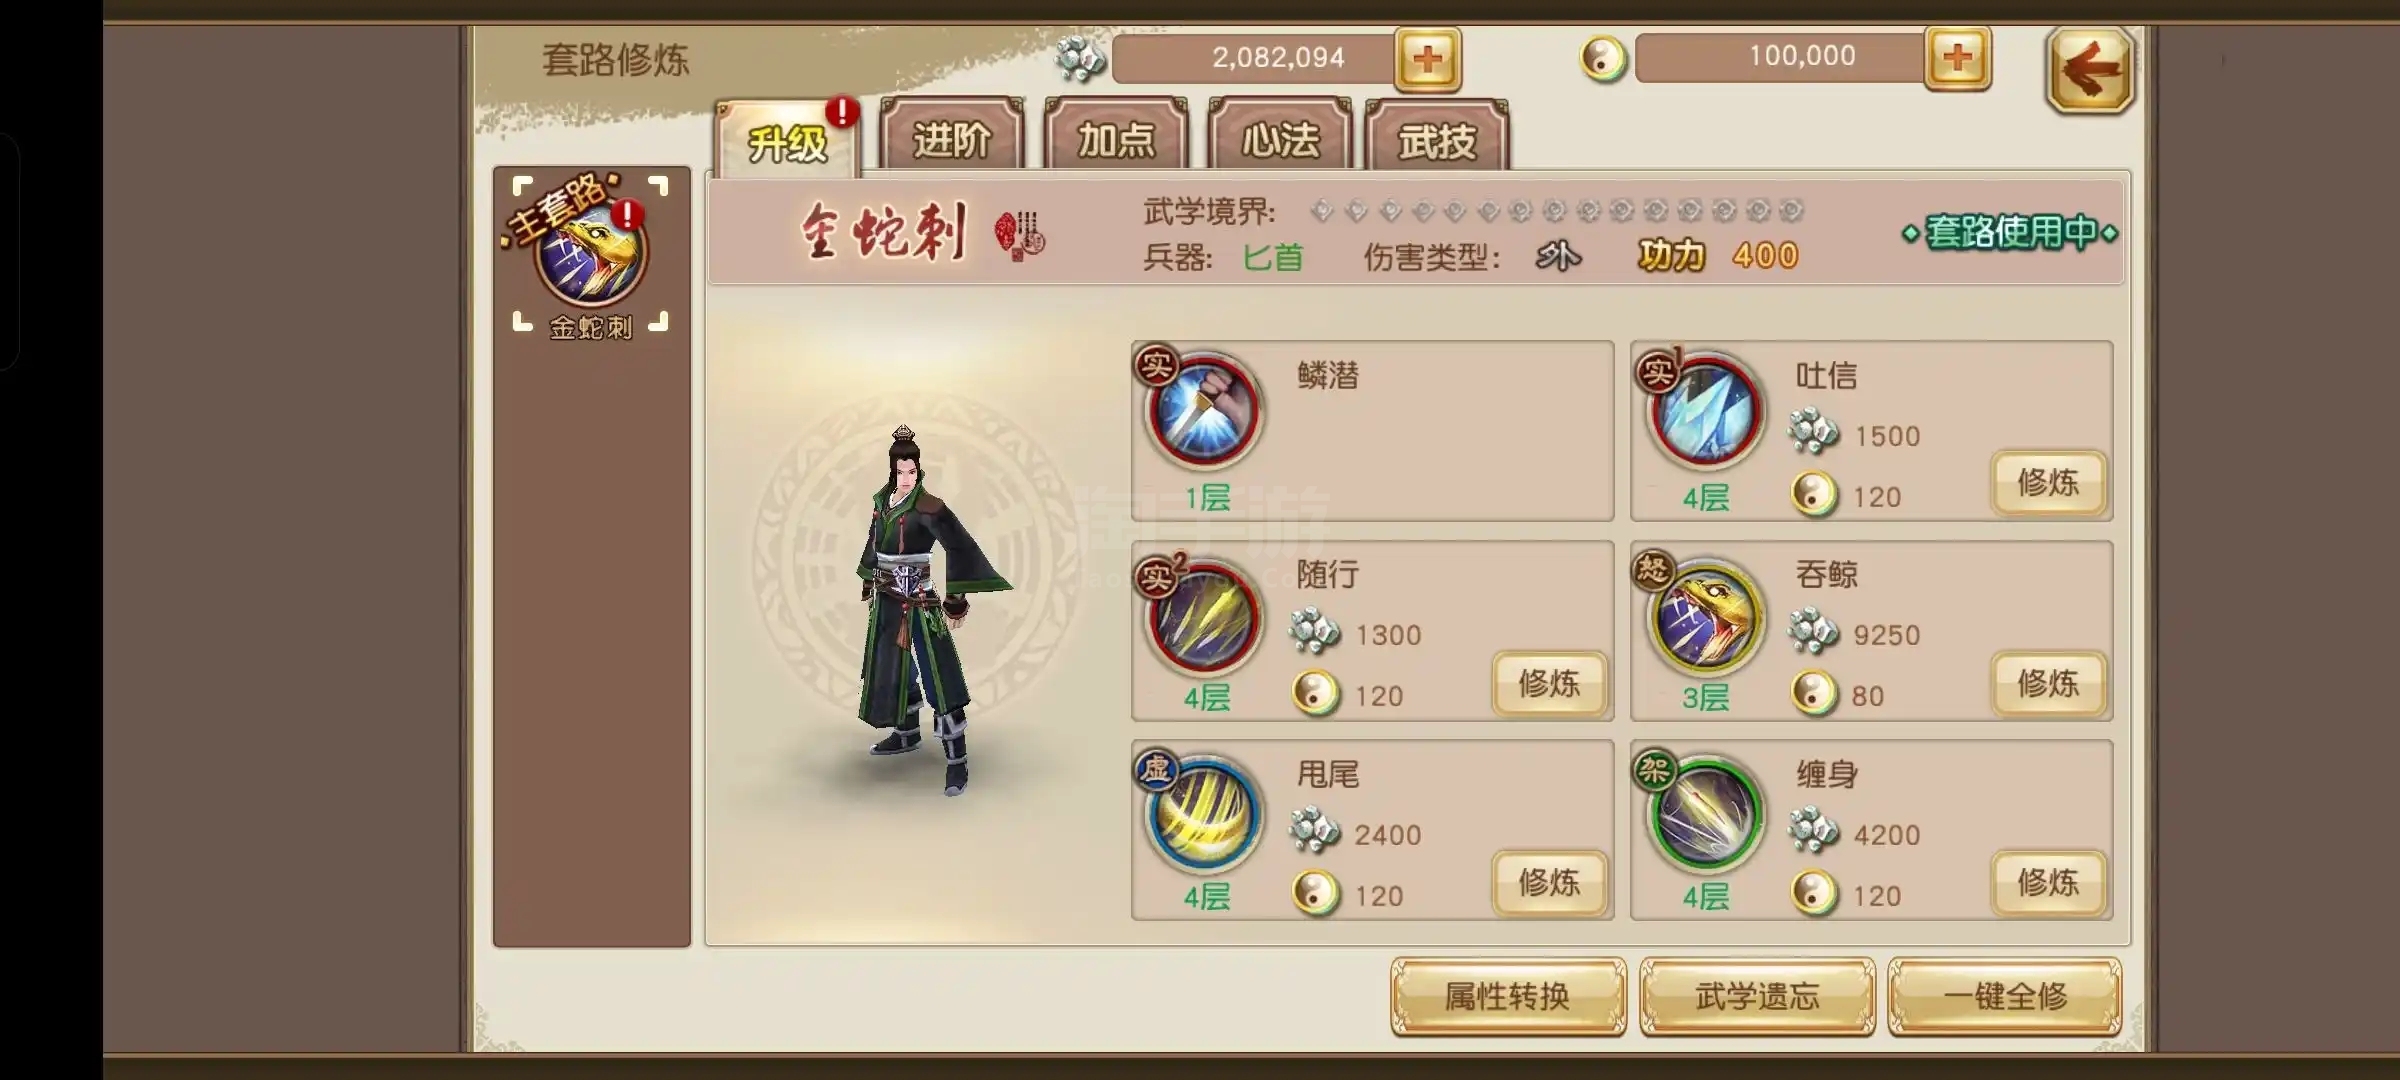
Task: Switch to the 进阶 tab
Action: point(951,138)
